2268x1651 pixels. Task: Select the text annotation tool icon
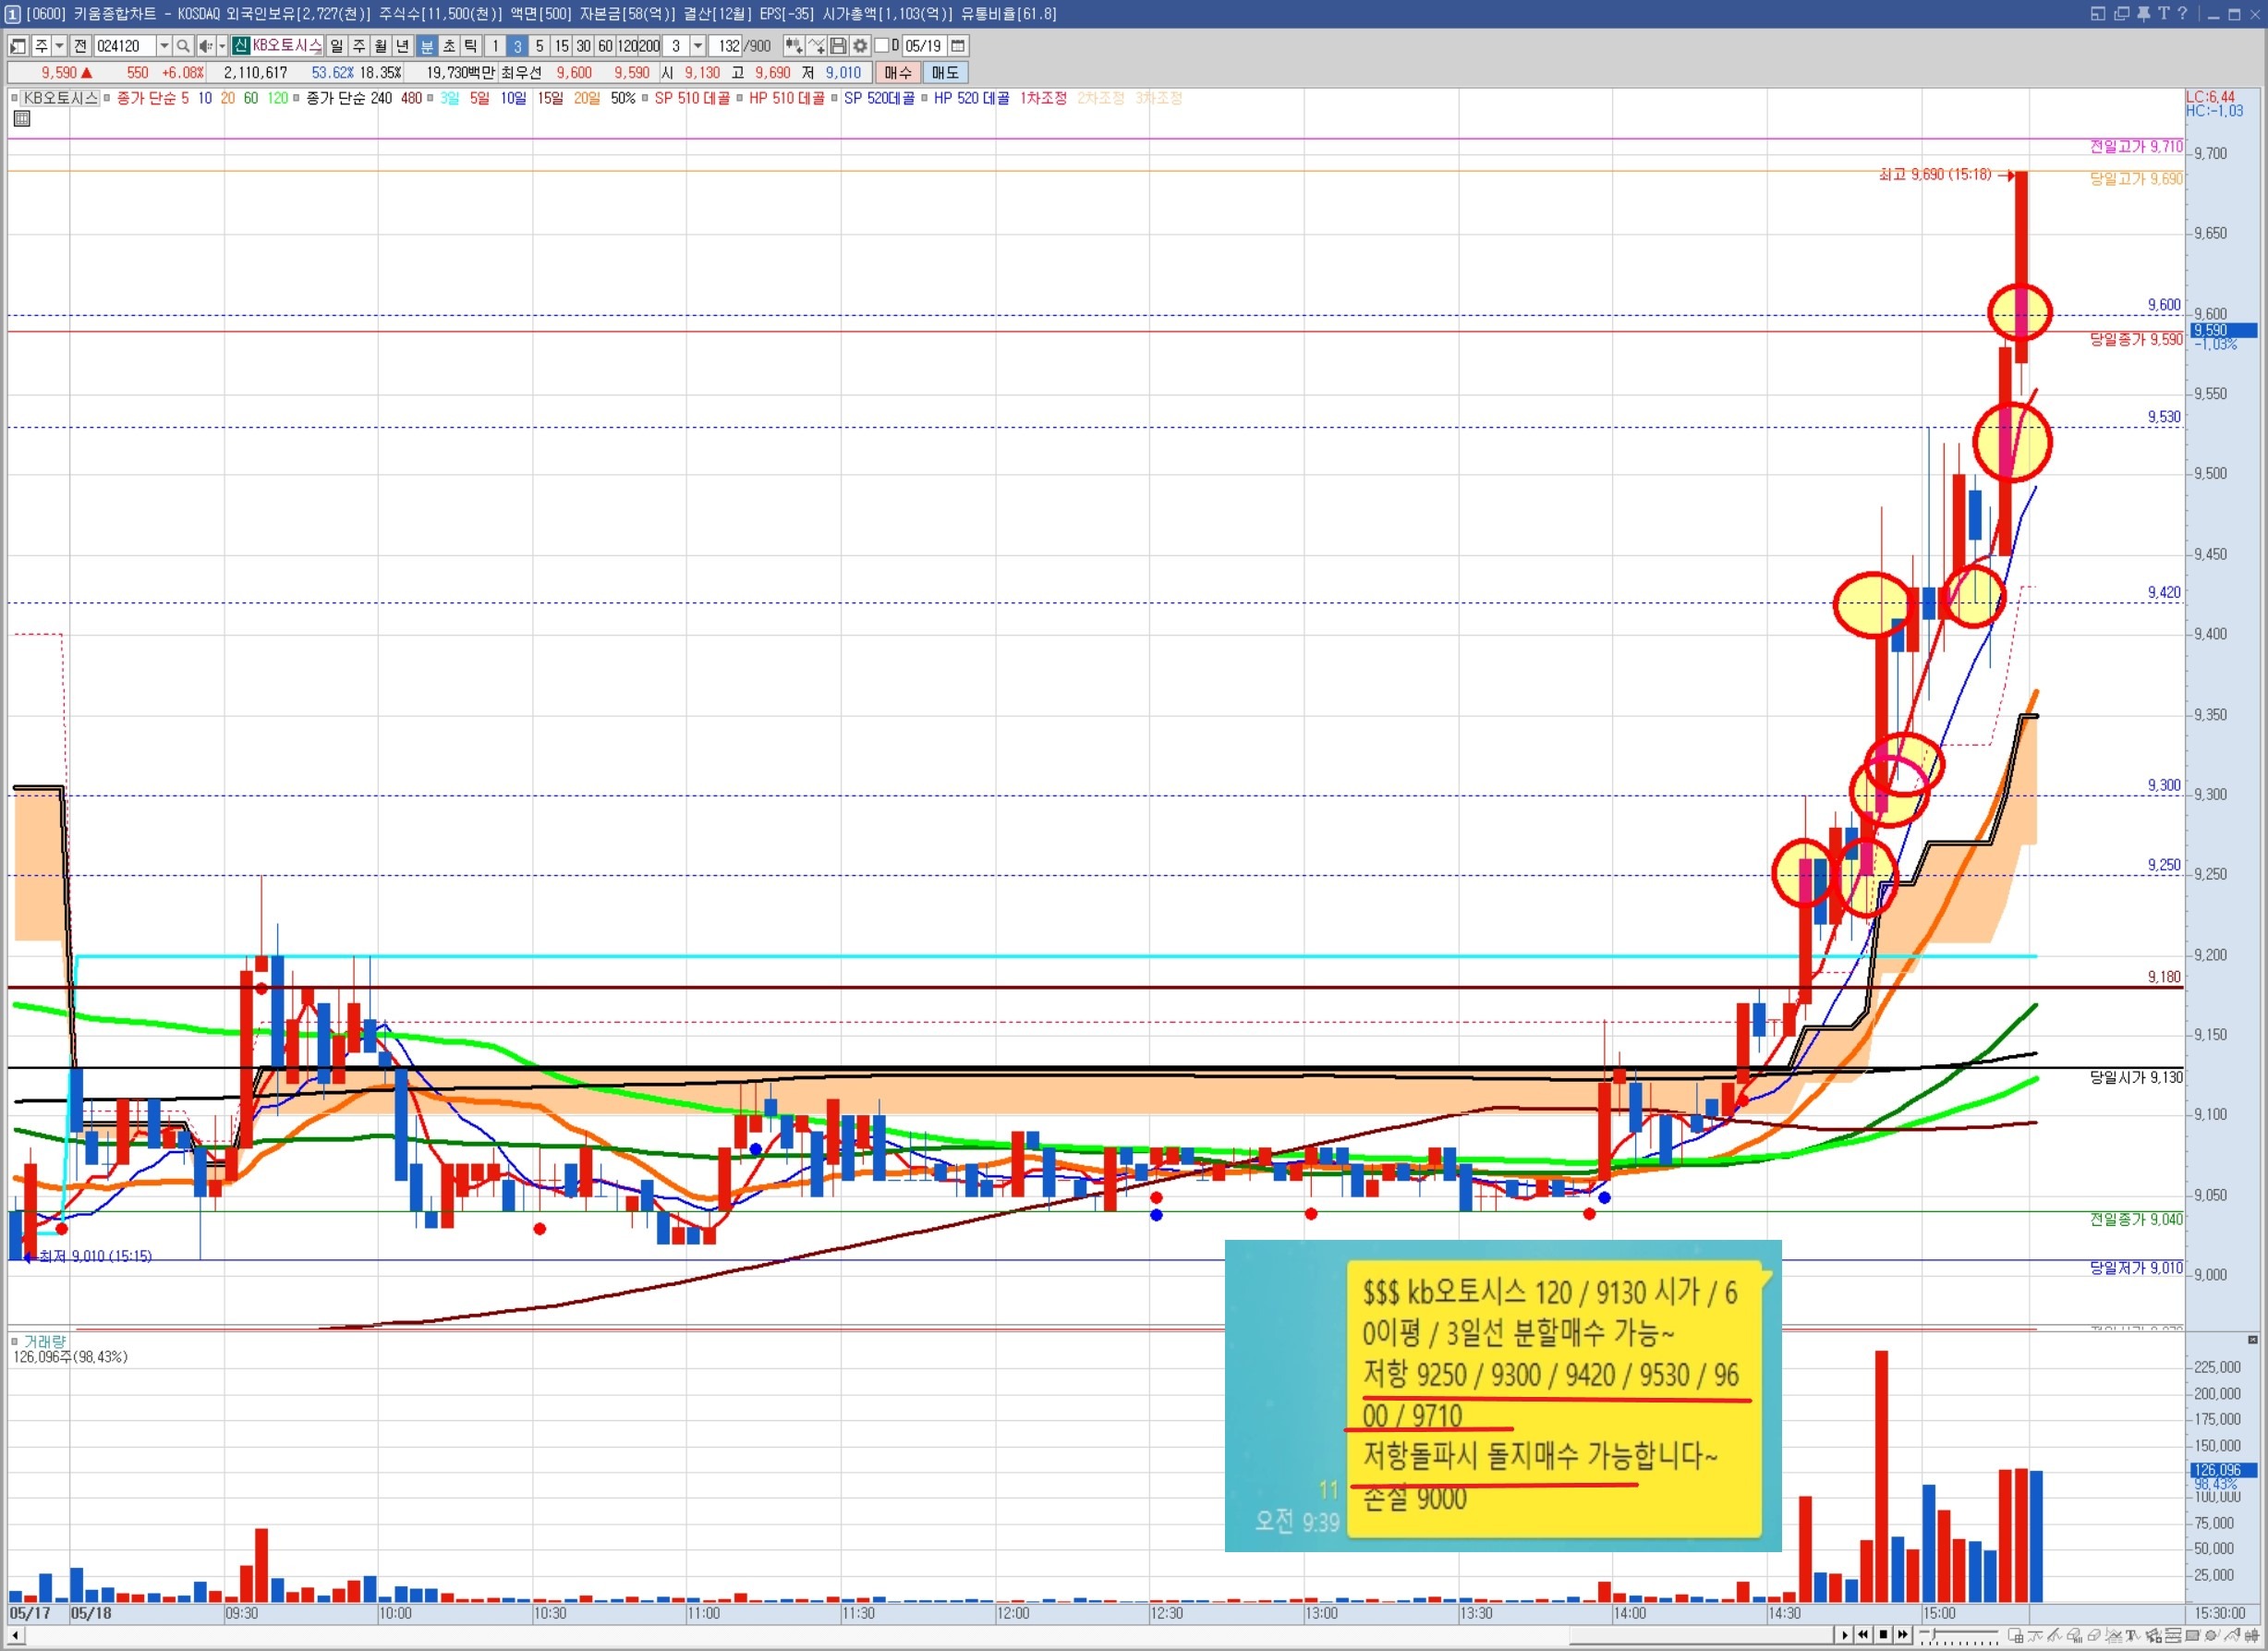pos(2131,1635)
